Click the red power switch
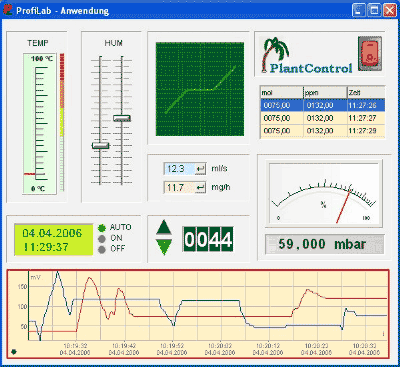 pyautogui.click(x=370, y=54)
